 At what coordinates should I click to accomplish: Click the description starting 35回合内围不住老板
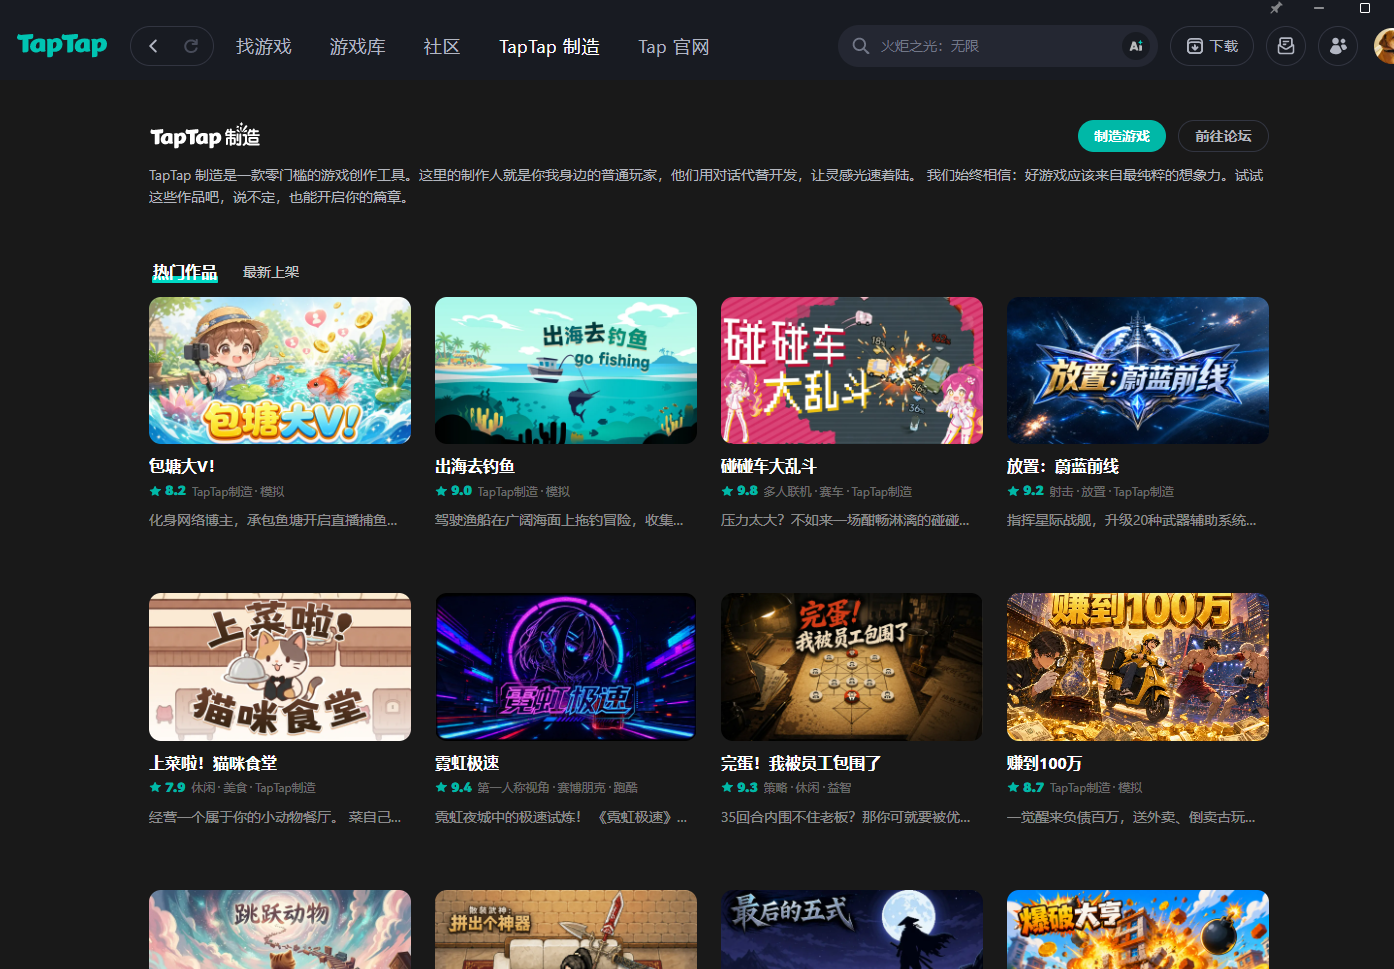[845, 817]
